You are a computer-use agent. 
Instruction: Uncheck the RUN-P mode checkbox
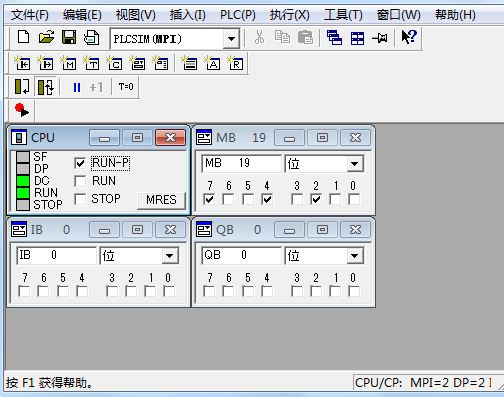[80, 163]
